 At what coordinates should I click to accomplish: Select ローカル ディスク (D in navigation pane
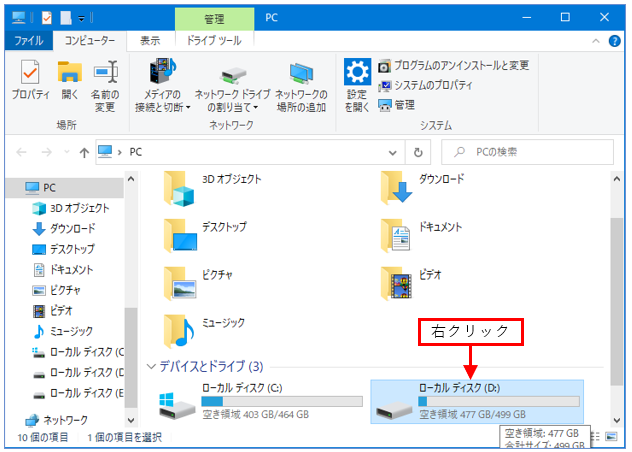[x=78, y=373]
